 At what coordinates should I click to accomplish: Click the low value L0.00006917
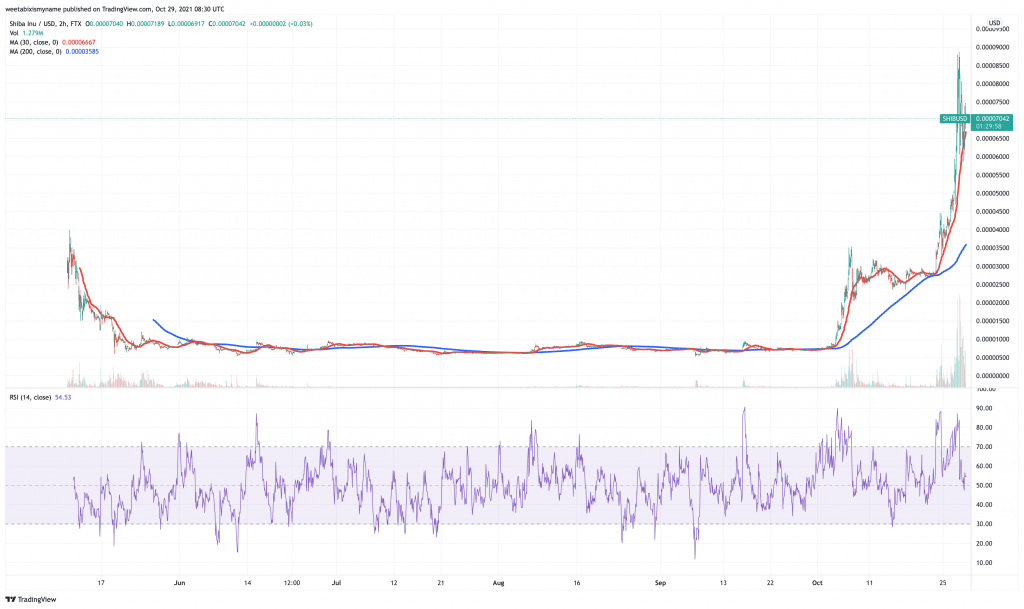point(186,24)
